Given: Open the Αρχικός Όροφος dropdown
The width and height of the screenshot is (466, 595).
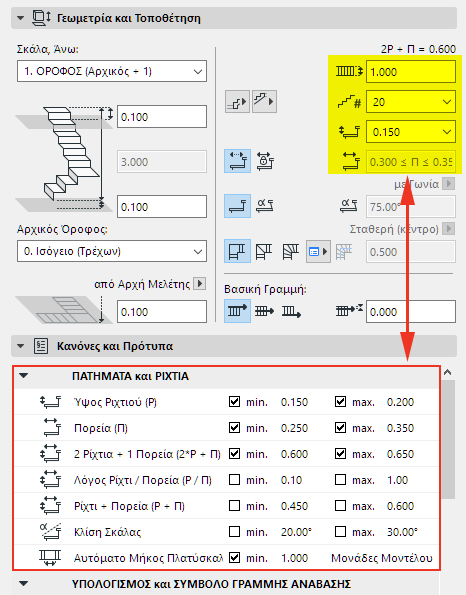Looking at the screenshot, I should [x=112, y=251].
